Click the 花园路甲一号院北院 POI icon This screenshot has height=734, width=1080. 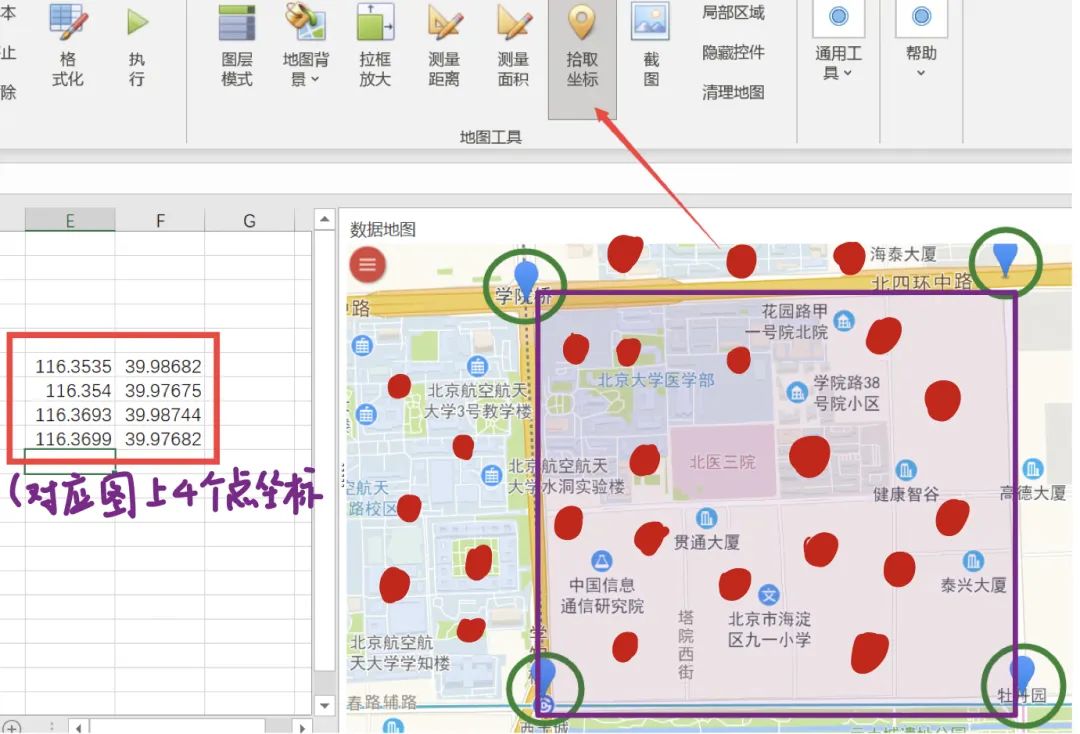[x=844, y=320]
